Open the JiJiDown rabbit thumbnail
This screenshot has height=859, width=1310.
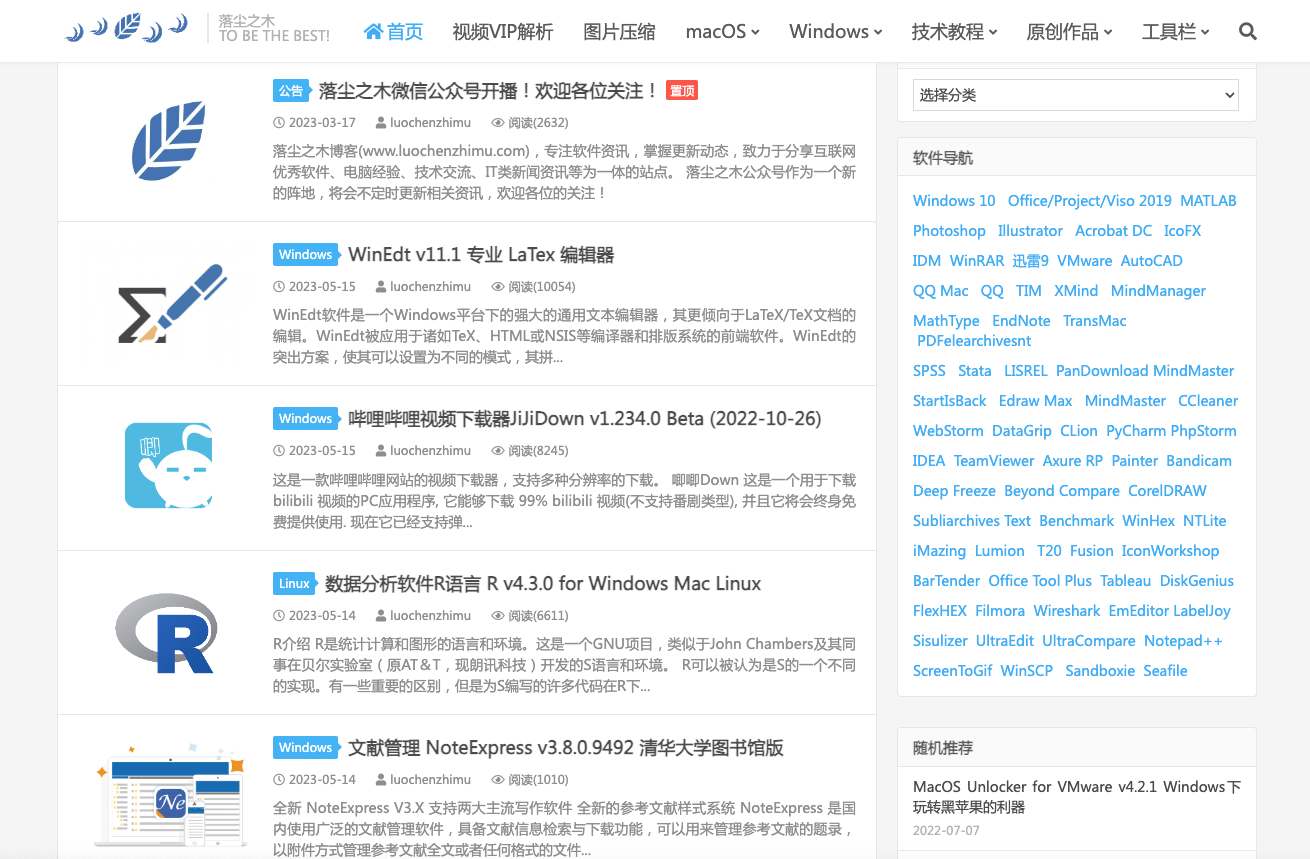click(169, 465)
